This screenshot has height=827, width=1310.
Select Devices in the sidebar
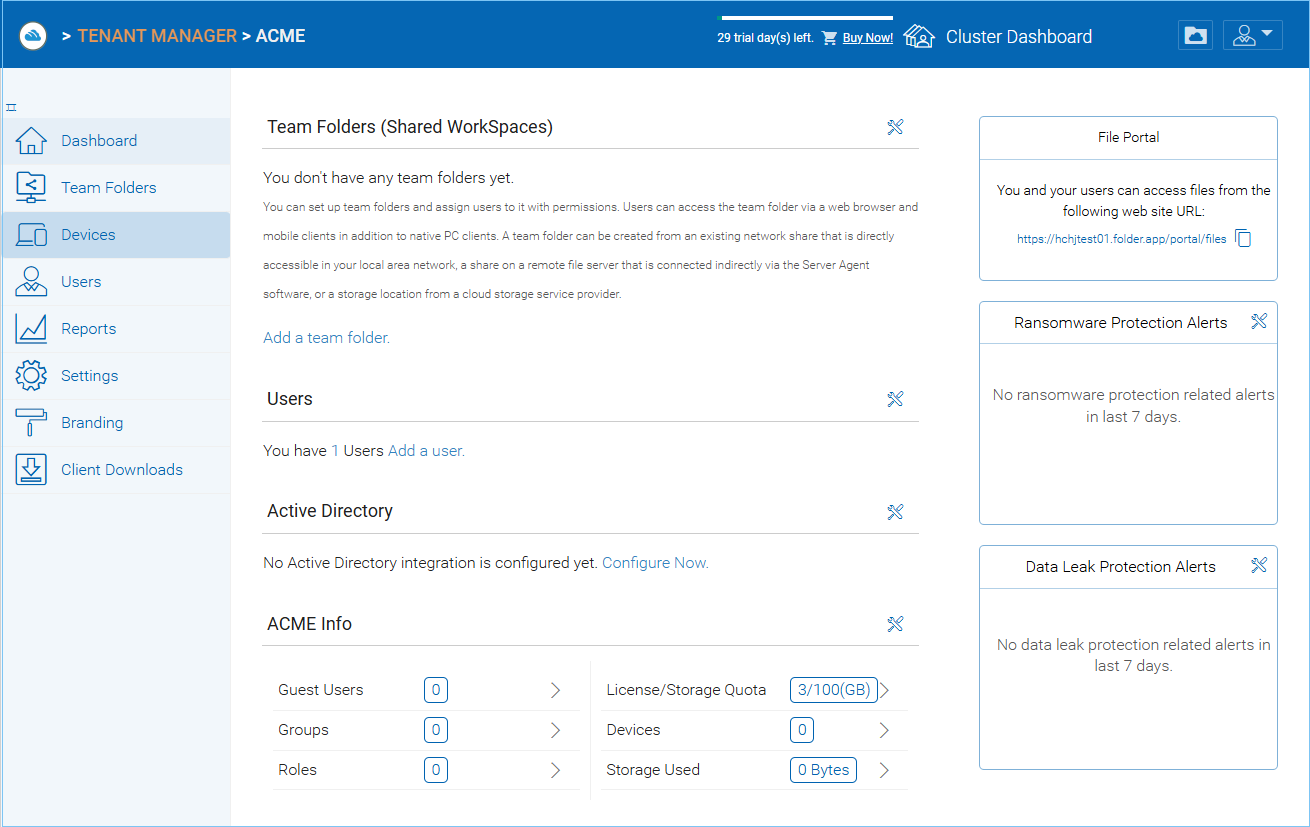pyautogui.click(x=116, y=235)
